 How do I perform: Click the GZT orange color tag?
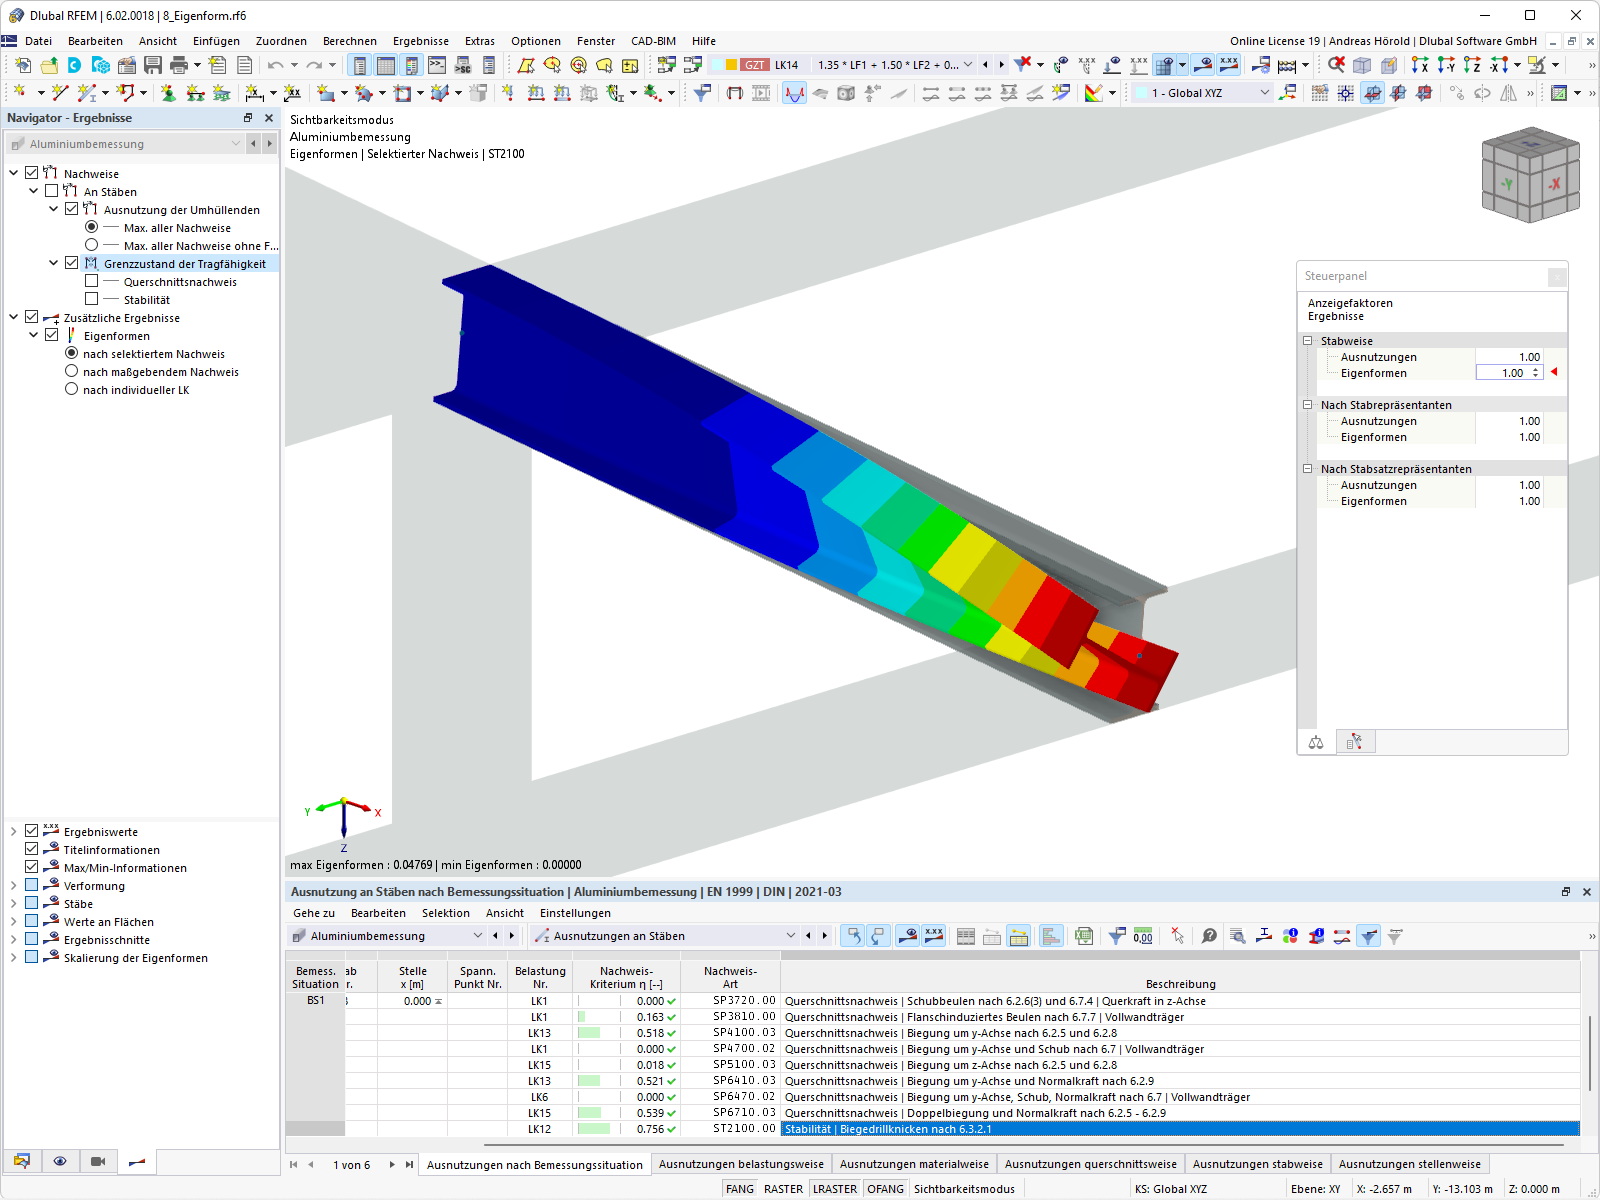pyautogui.click(x=754, y=65)
